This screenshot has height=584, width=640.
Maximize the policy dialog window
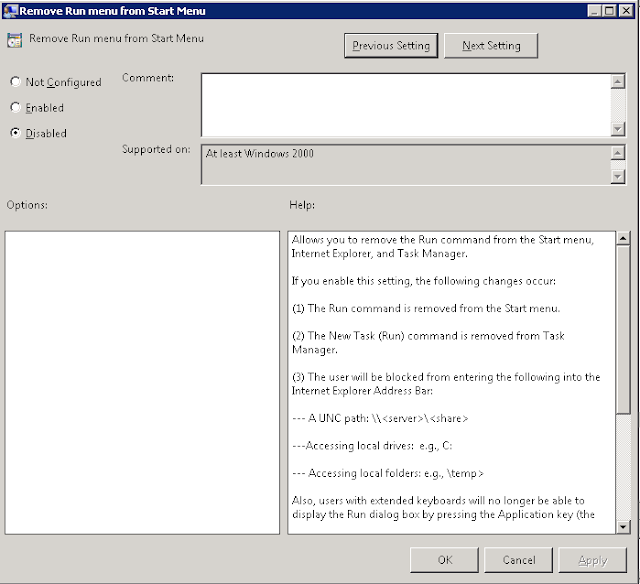point(609,11)
